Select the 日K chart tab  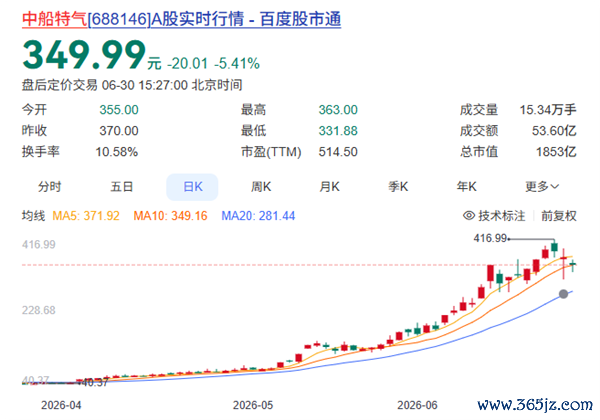pos(192,187)
